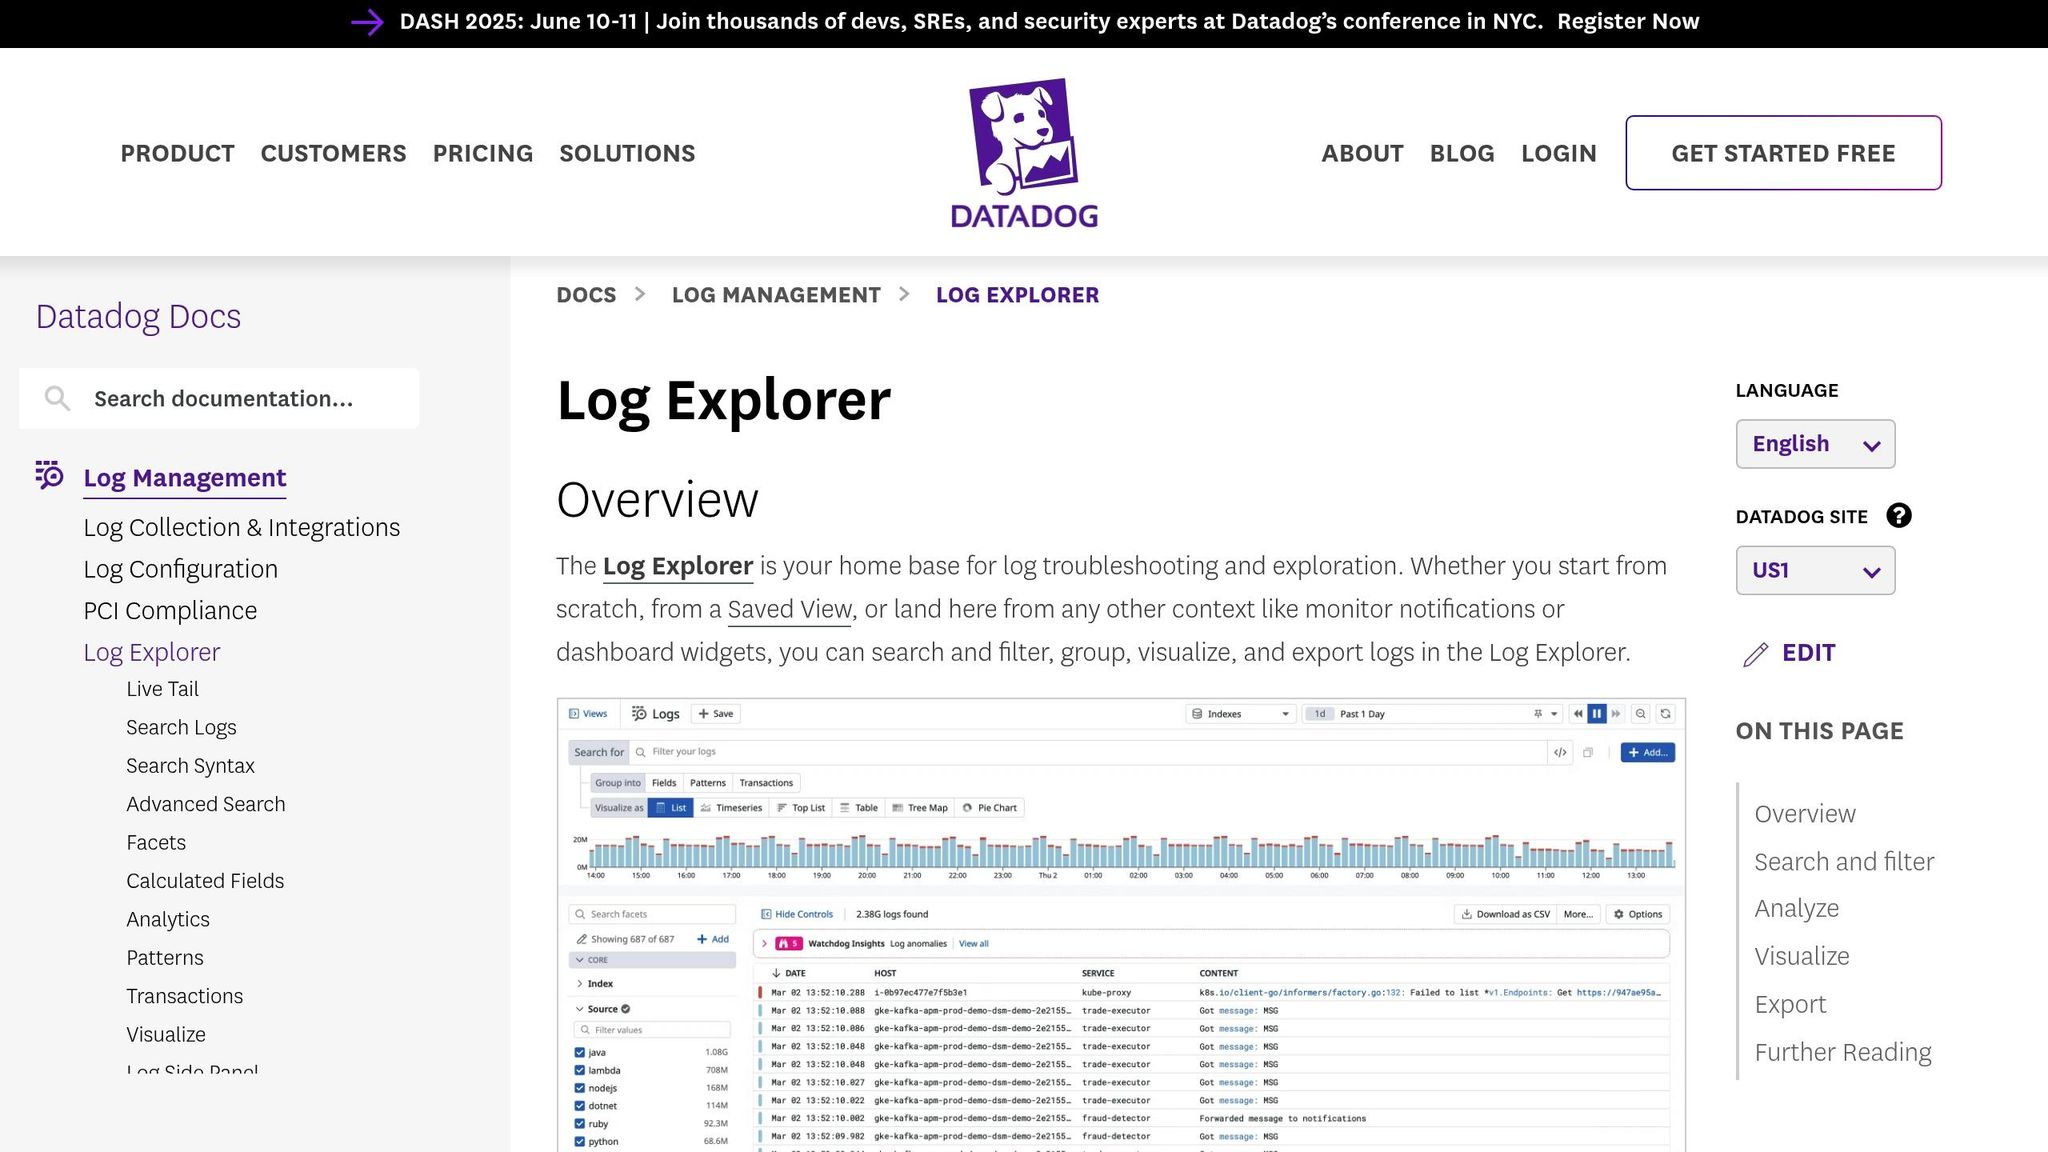Viewport: 2048px width, 1152px height.
Task: Open Log Configuration in sidebar
Action: (181, 569)
